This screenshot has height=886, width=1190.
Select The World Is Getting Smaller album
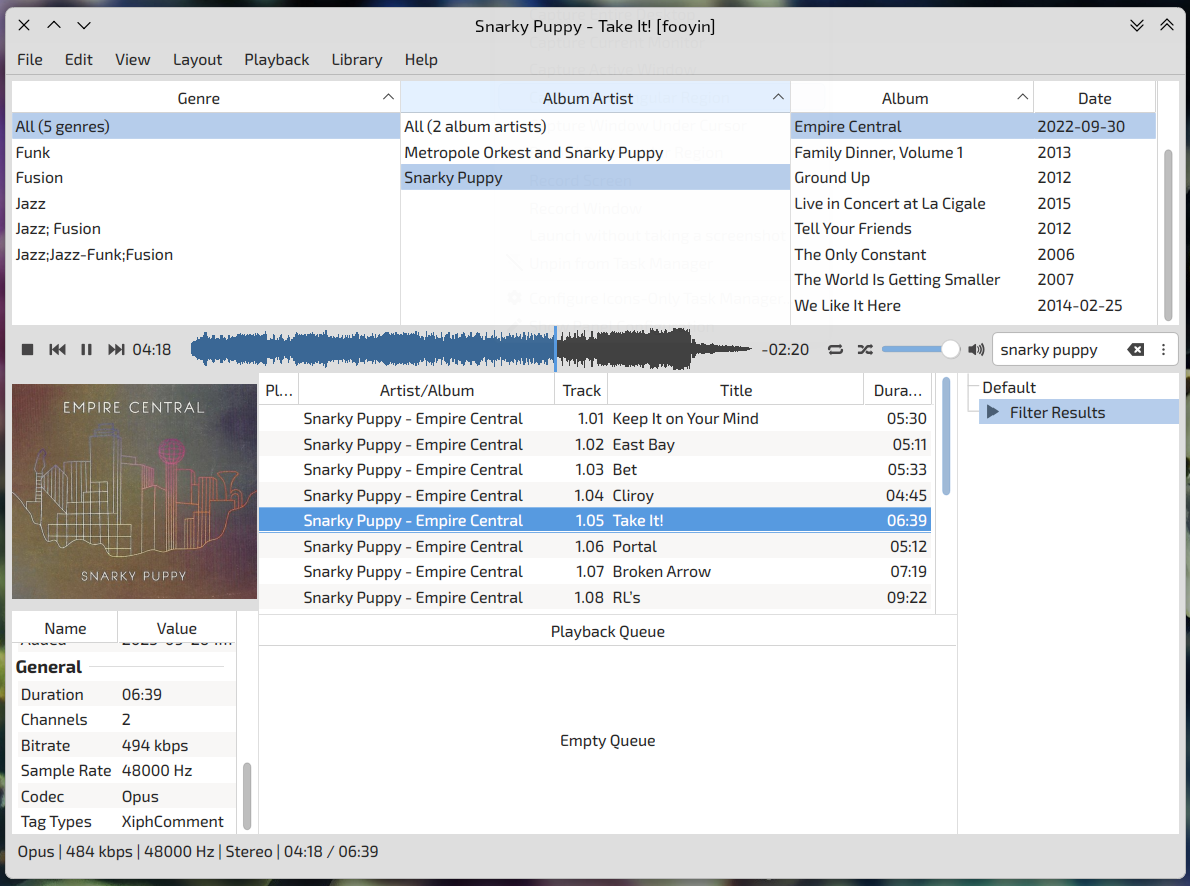(973, 279)
